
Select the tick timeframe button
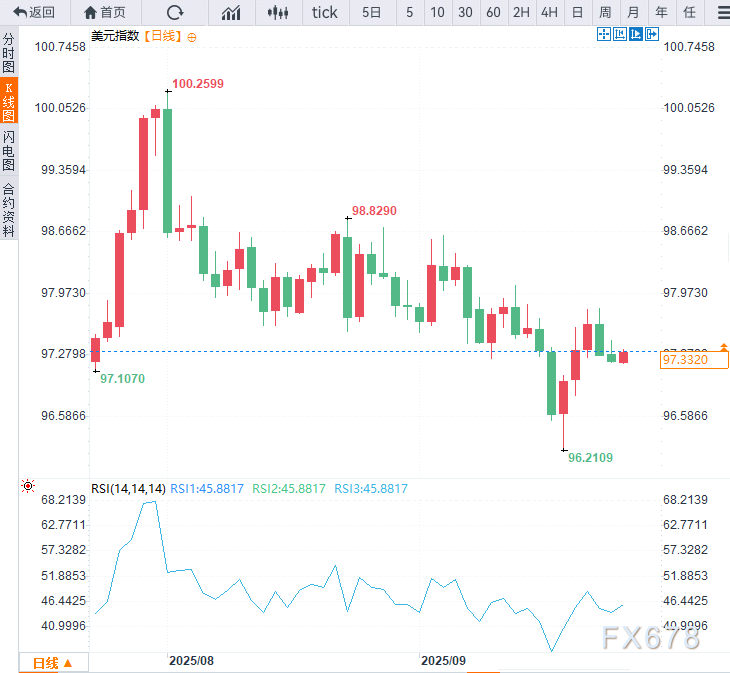pyautogui.click(x=325, y=12)
